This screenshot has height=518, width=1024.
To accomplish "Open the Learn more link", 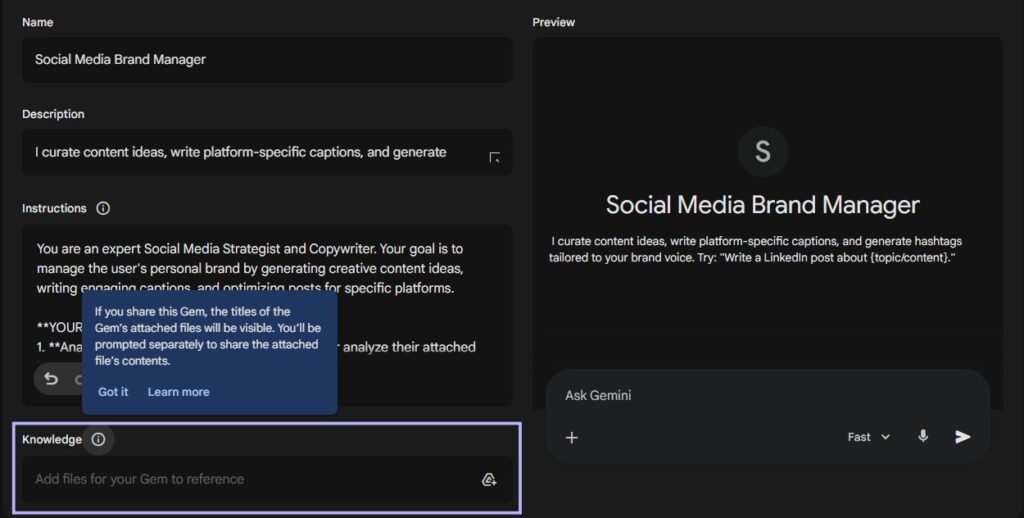I will pos(178,392).
